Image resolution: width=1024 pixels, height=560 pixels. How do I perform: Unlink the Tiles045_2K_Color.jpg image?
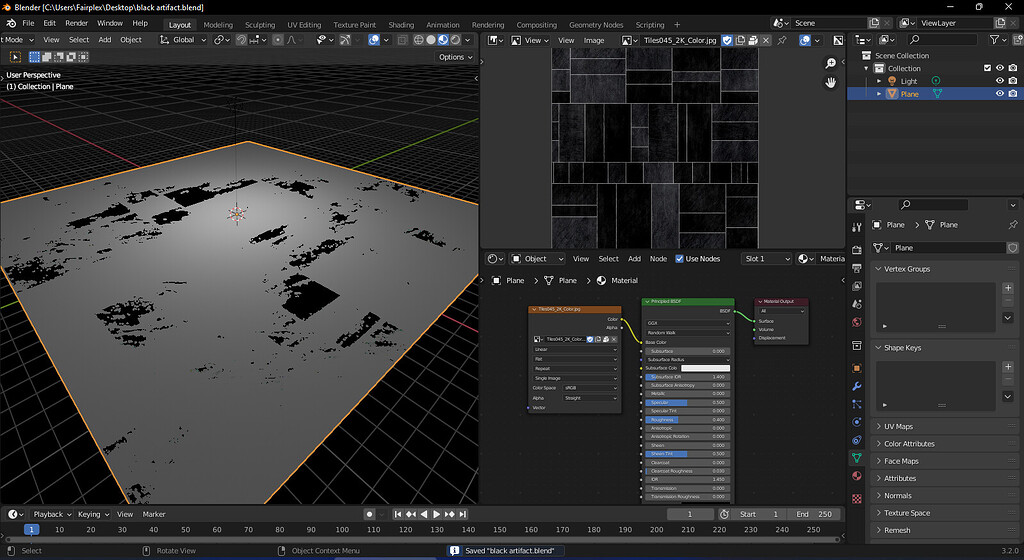point(765,40)
